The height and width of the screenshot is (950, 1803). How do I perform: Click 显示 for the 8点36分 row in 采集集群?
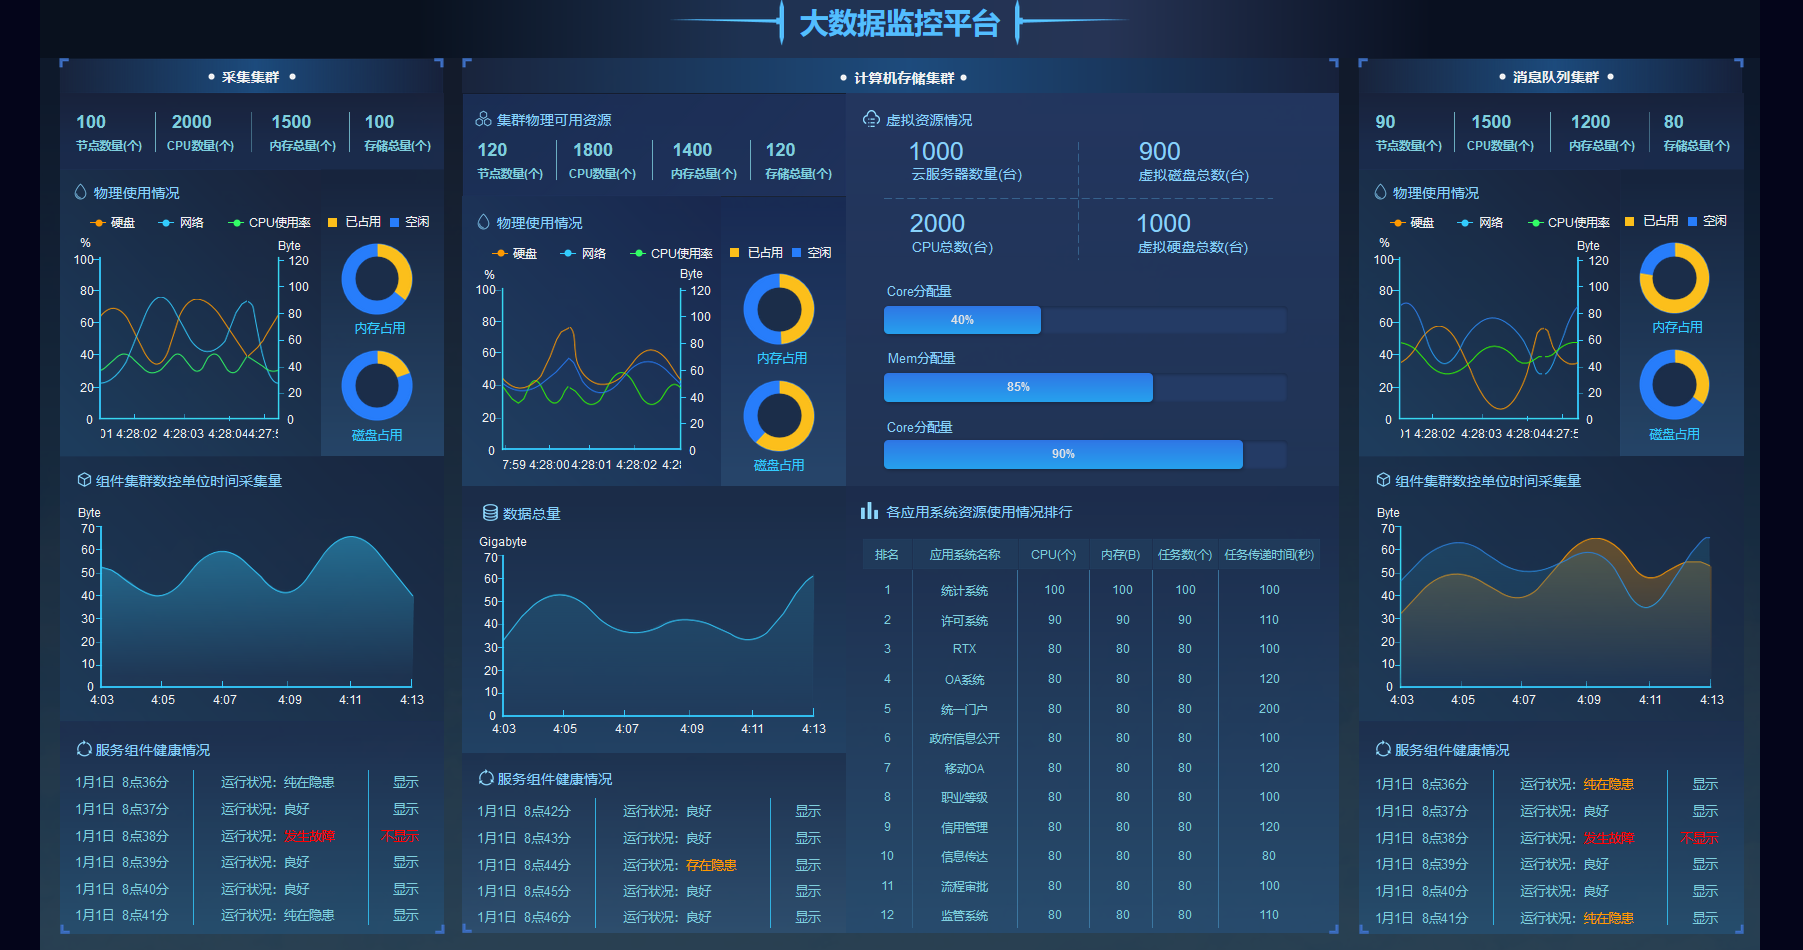406,782
